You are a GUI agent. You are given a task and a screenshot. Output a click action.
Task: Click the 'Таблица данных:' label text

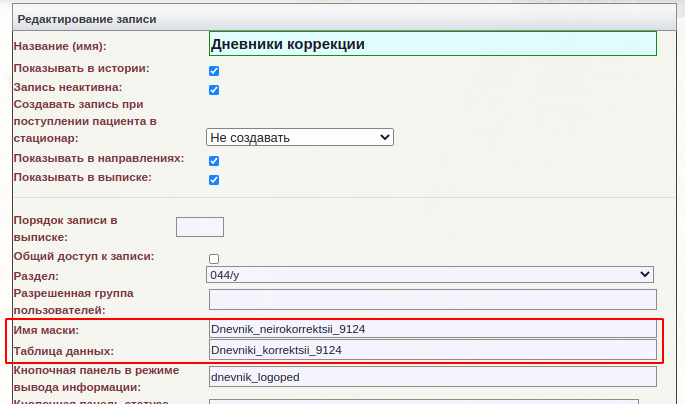63,351
